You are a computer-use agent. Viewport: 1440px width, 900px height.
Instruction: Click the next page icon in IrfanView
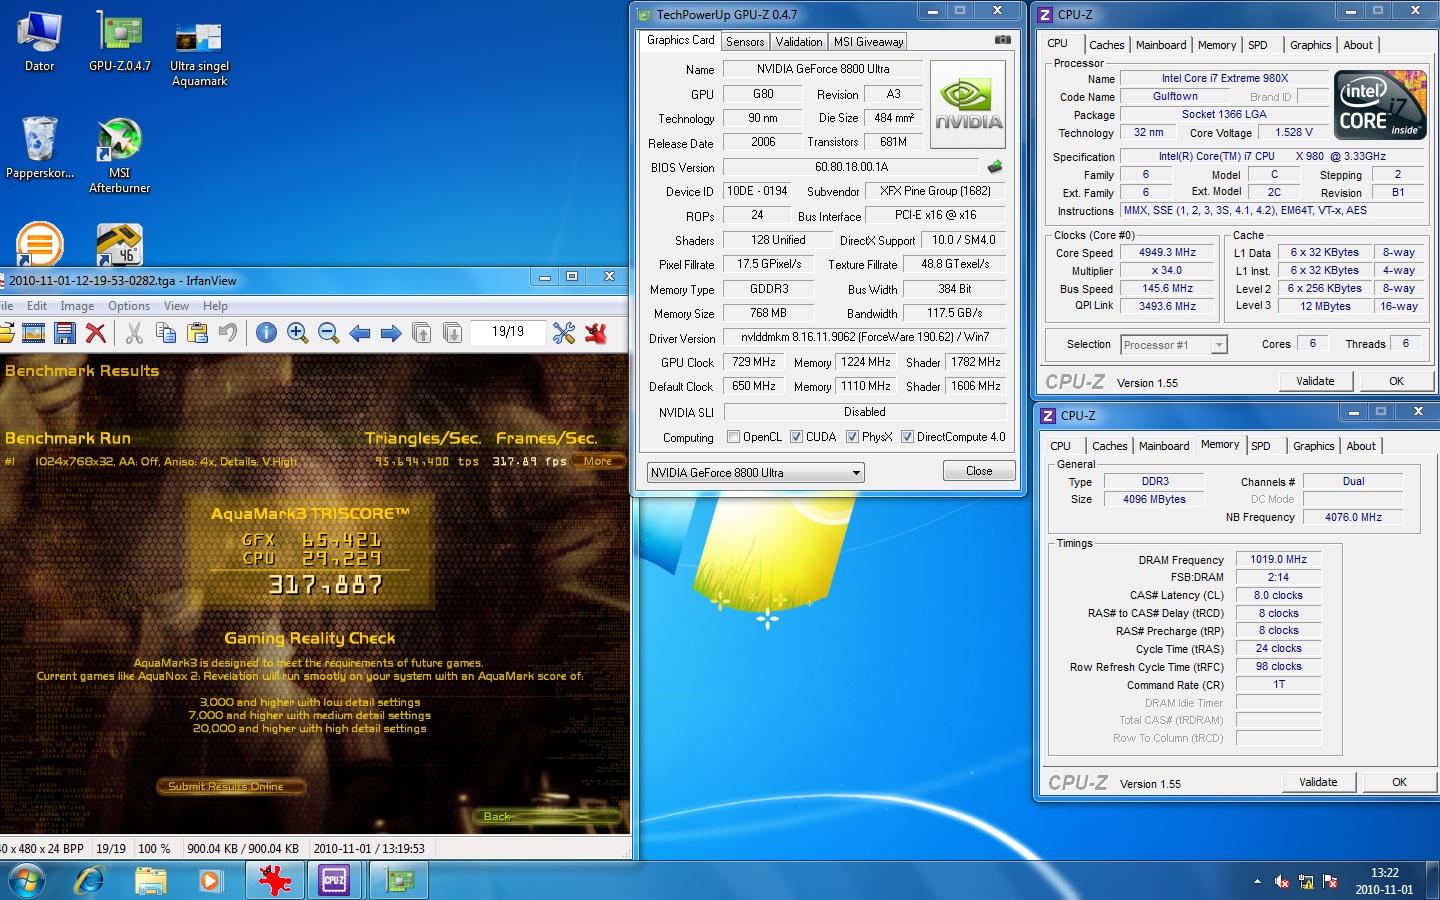coord(452,333)
